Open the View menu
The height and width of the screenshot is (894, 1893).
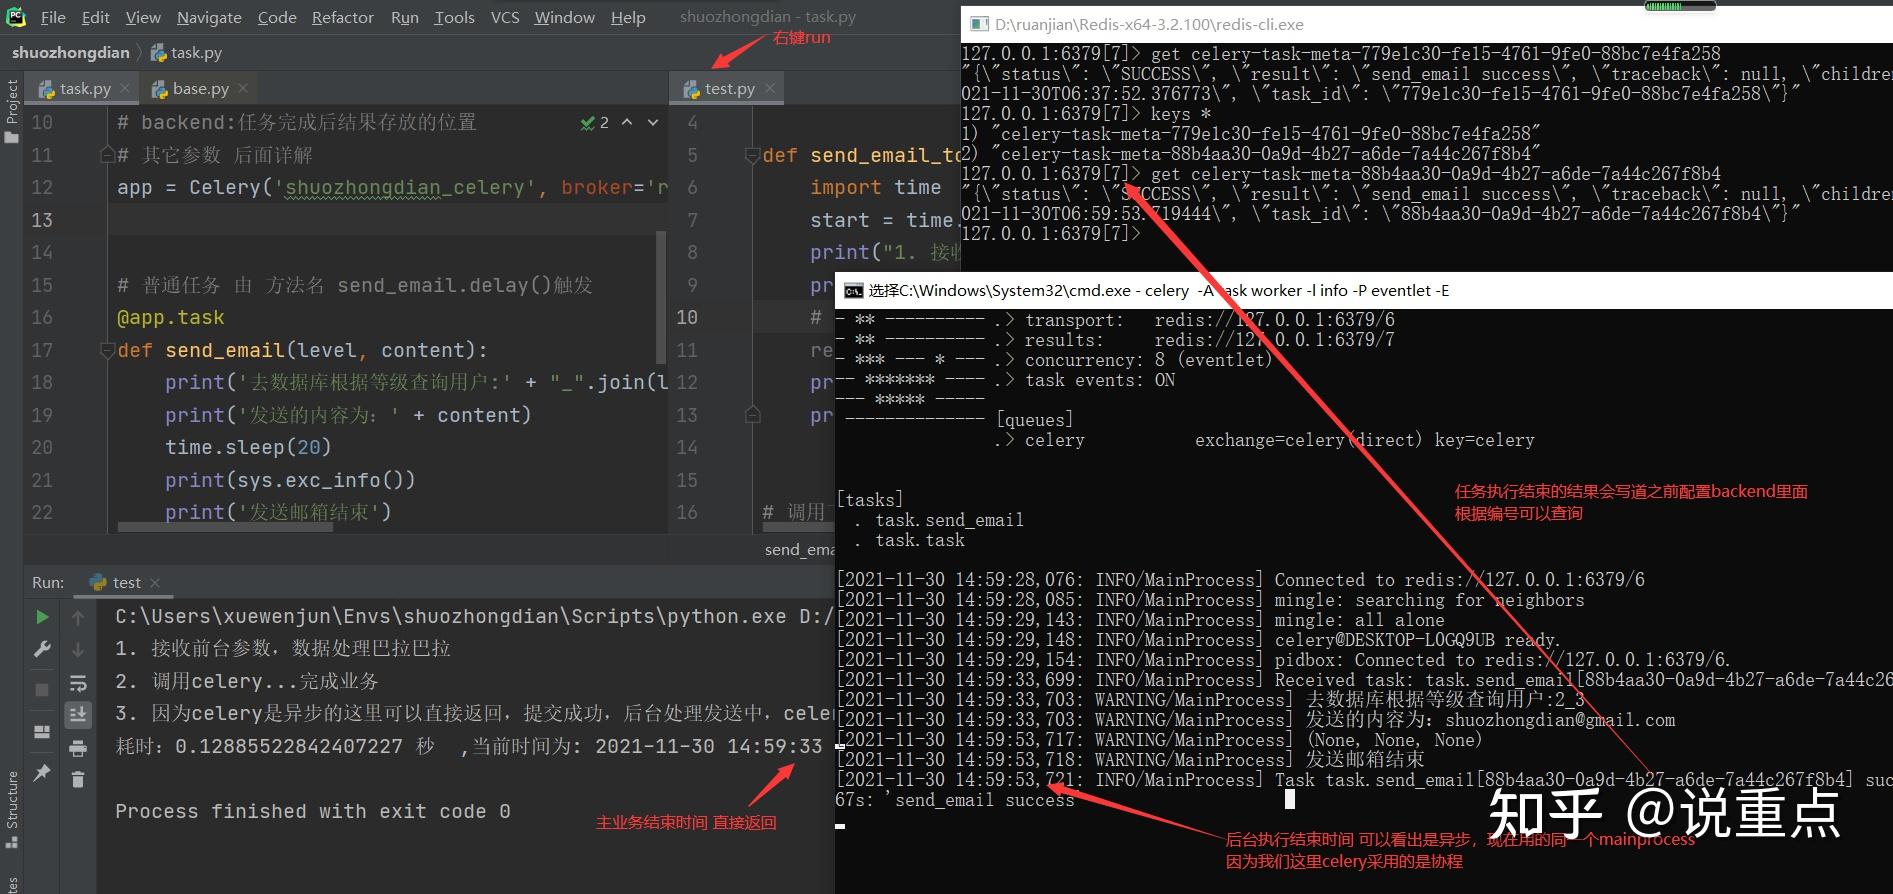tap(143, 17)
